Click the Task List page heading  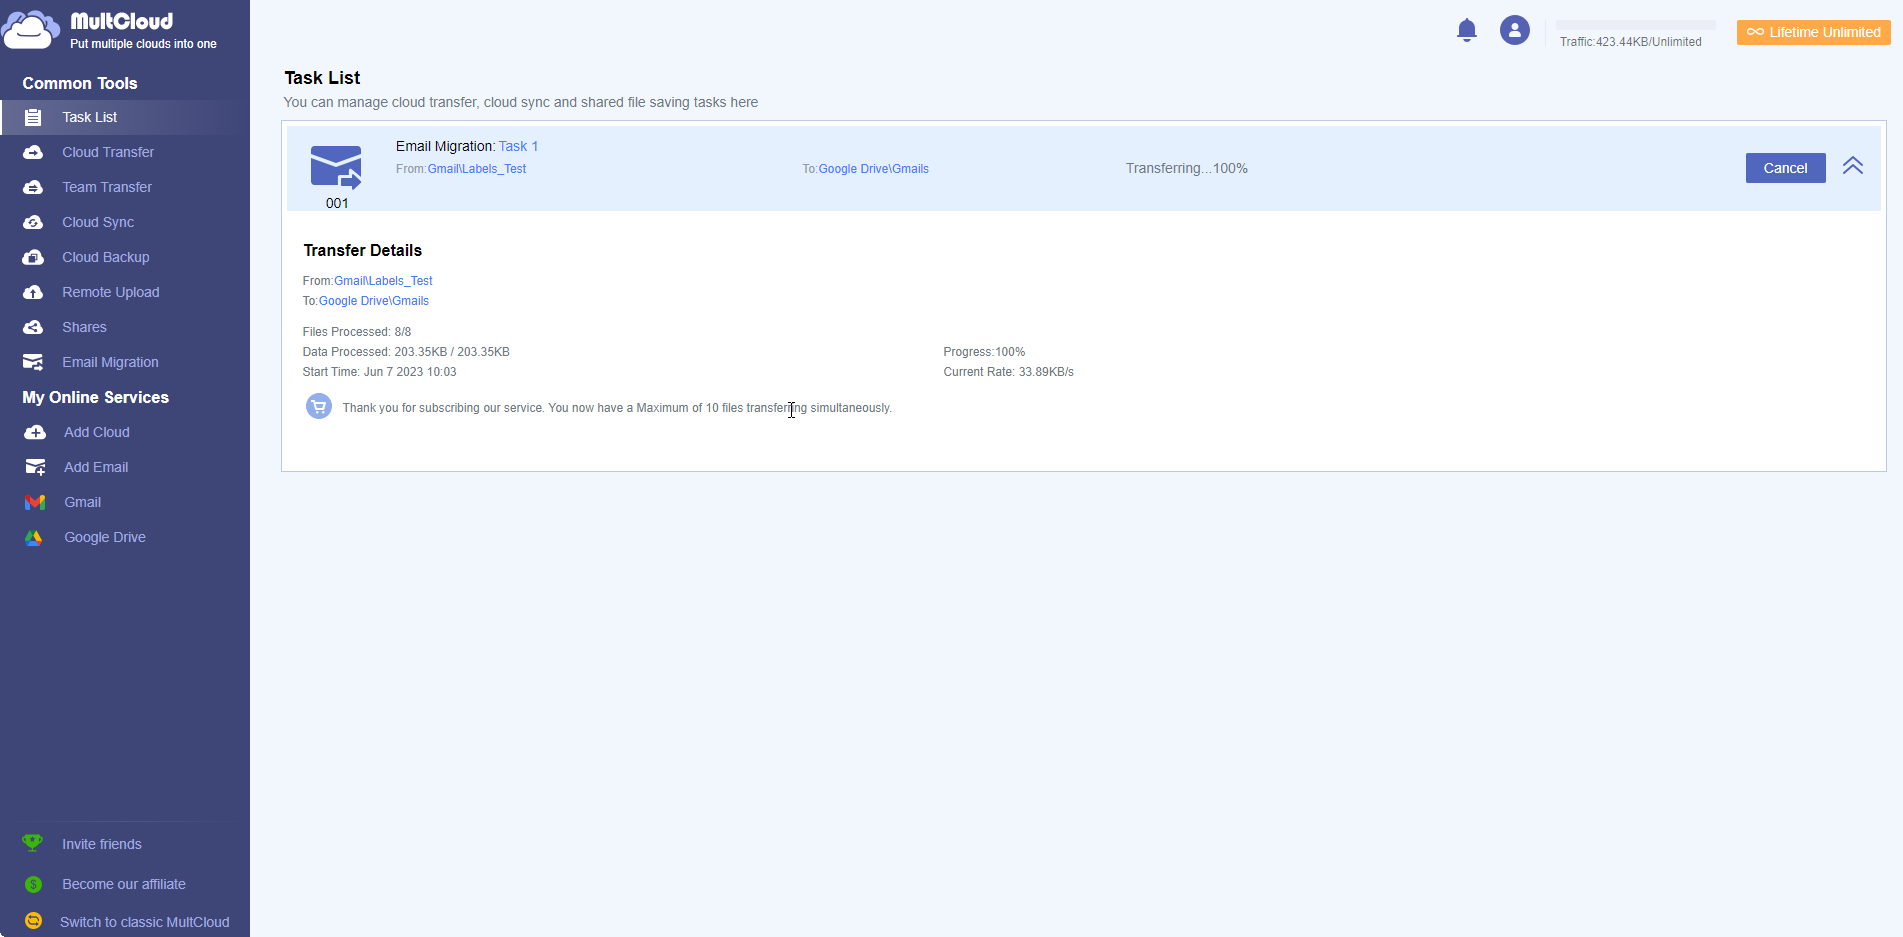pyautogui.click(x=322, y=78)
